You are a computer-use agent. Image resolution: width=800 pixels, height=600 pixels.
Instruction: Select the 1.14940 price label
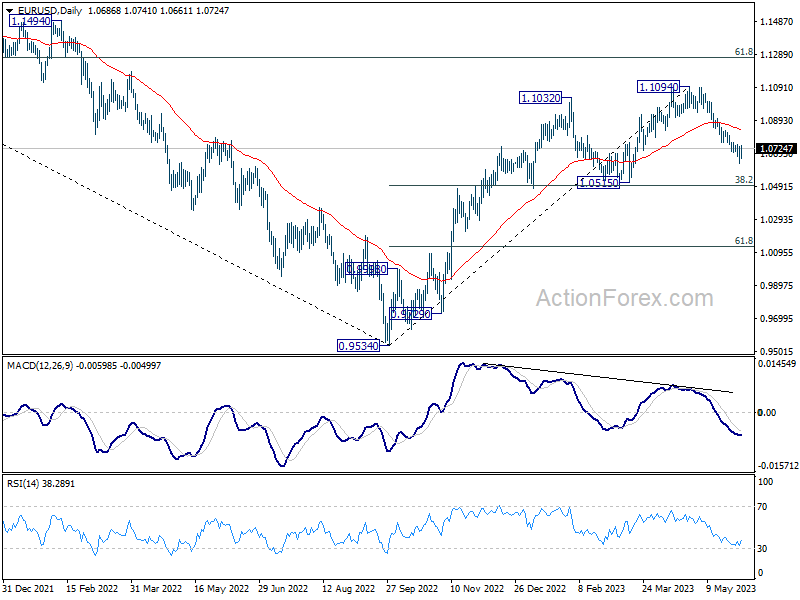pos(30,21)
